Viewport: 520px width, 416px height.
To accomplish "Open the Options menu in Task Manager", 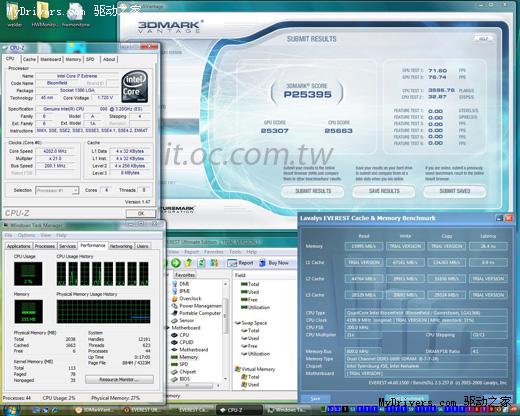I will pos(26,235).
